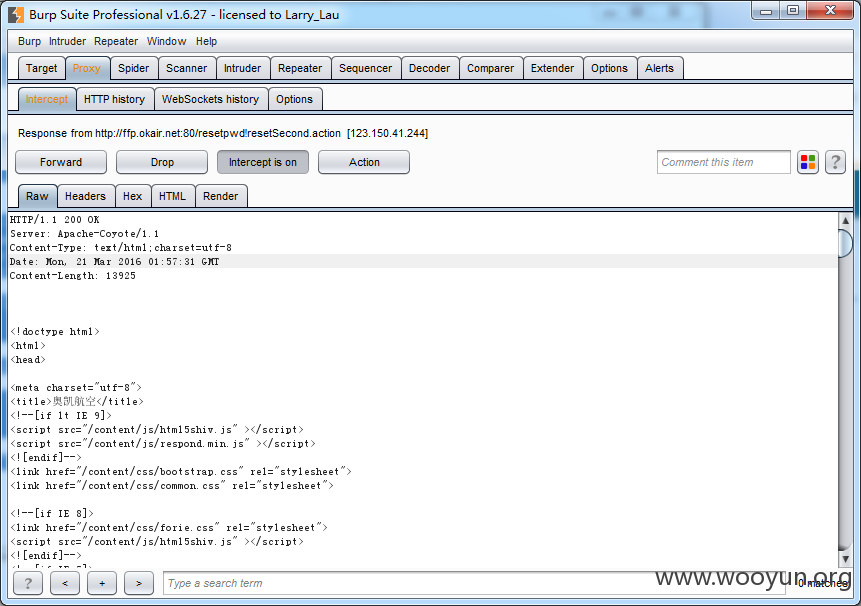Open the Burp menu
Viewport: 861px width, 606px height.
29,41
